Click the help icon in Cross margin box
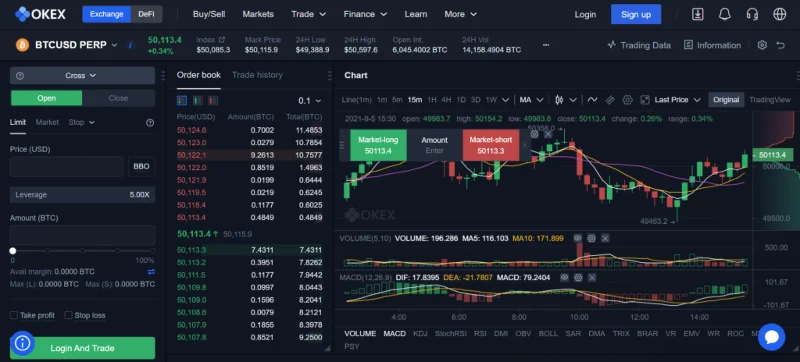Viewport: 800px width, 362px height. pos(20,75)
